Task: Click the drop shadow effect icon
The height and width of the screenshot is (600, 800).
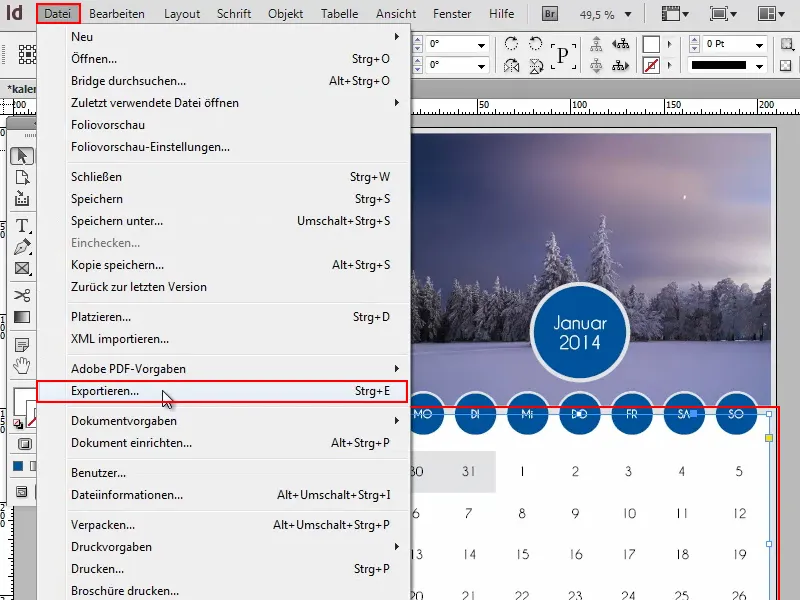Action: tap(787, 44)
